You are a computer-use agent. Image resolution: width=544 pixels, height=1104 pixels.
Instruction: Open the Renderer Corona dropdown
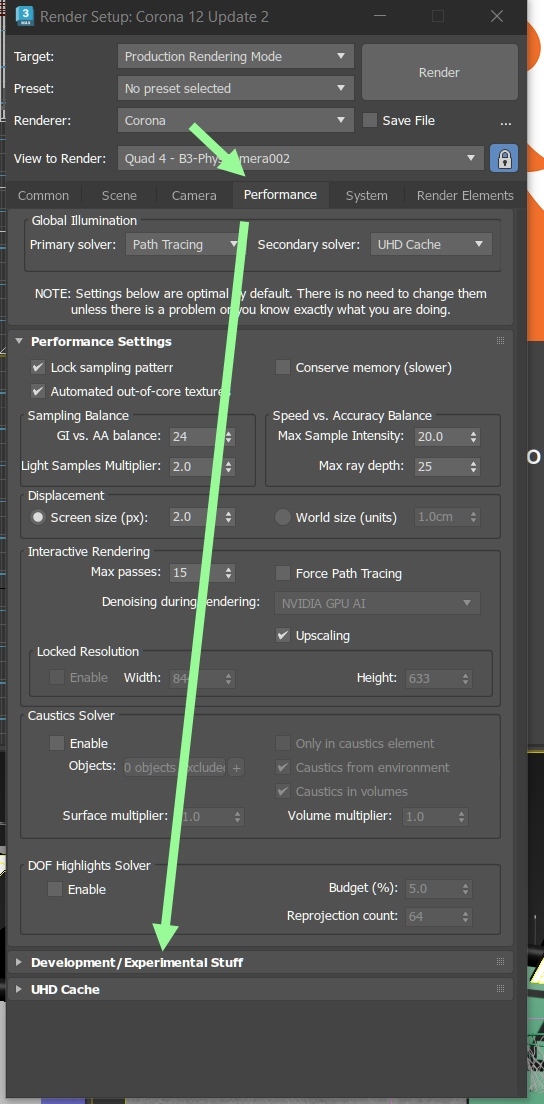pos(235,120)
